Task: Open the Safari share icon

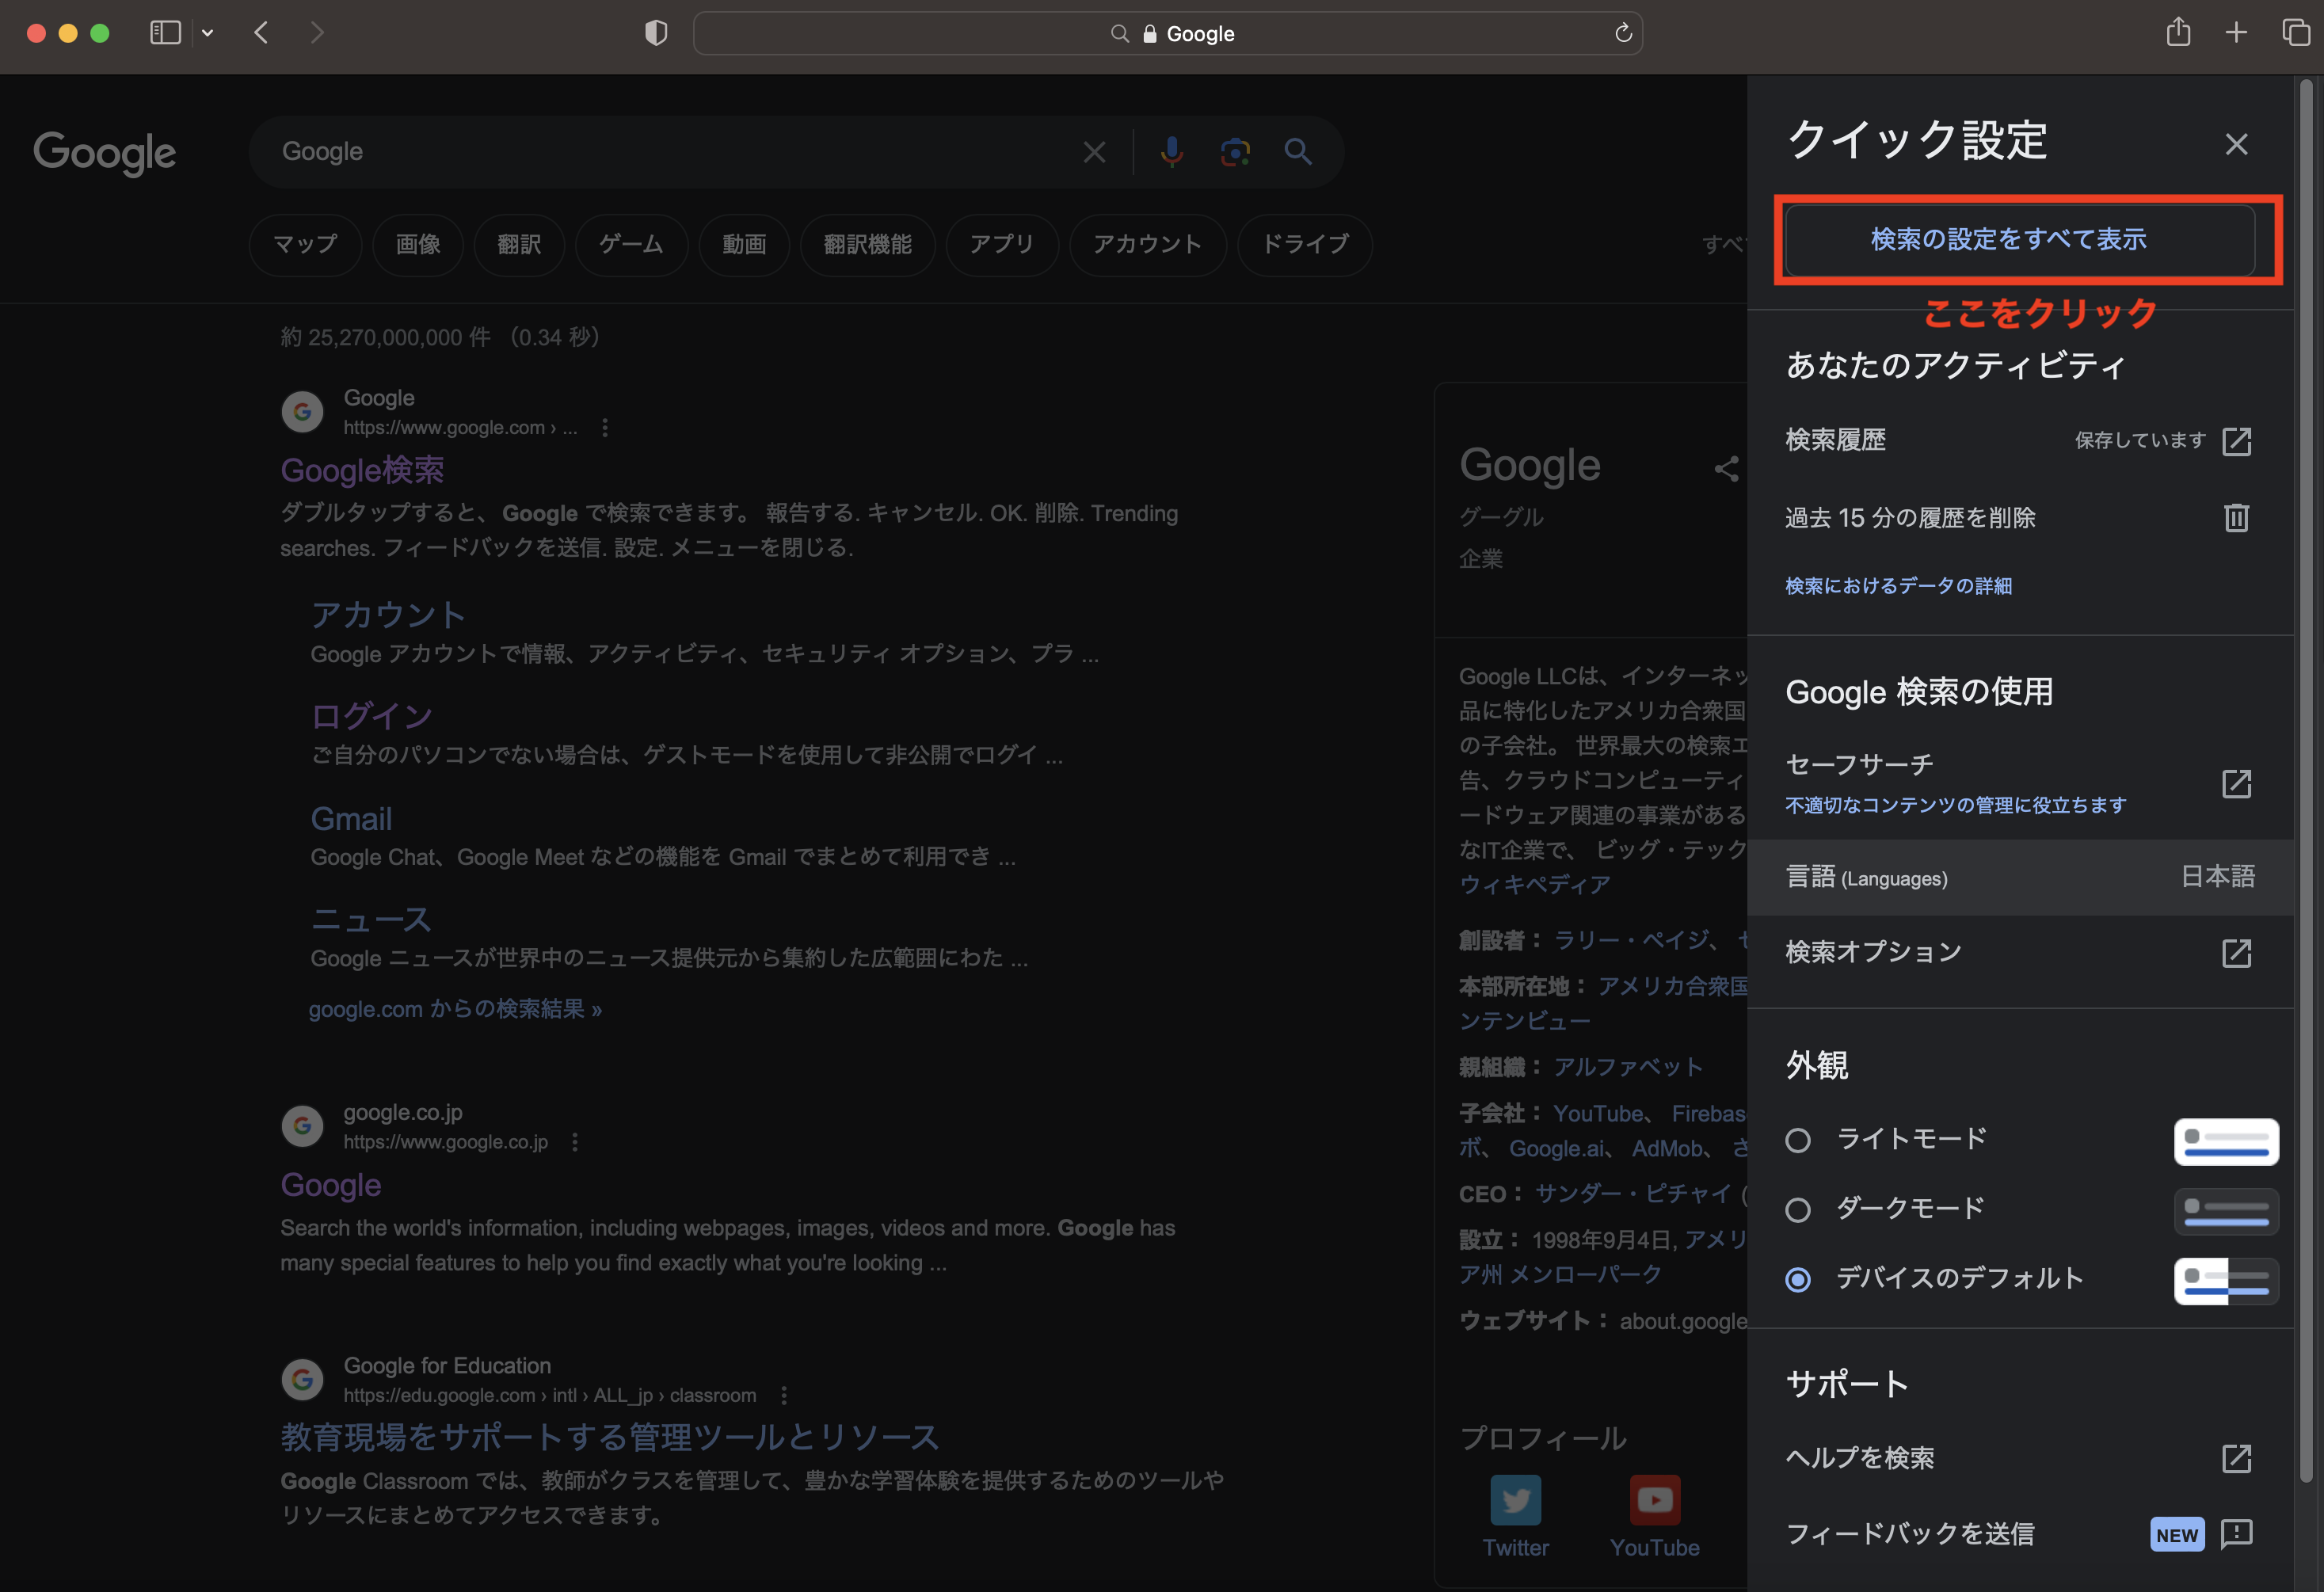Action: (2178, 32)
